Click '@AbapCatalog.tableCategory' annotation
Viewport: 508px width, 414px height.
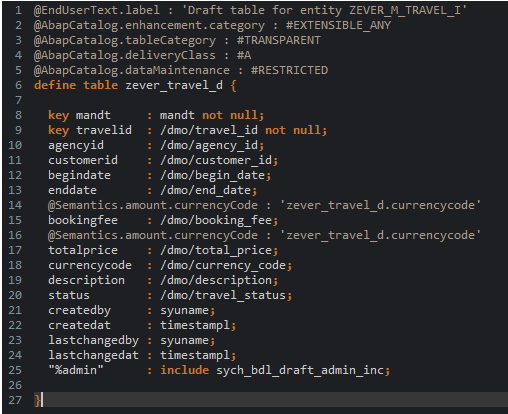[x=125, y=40]
